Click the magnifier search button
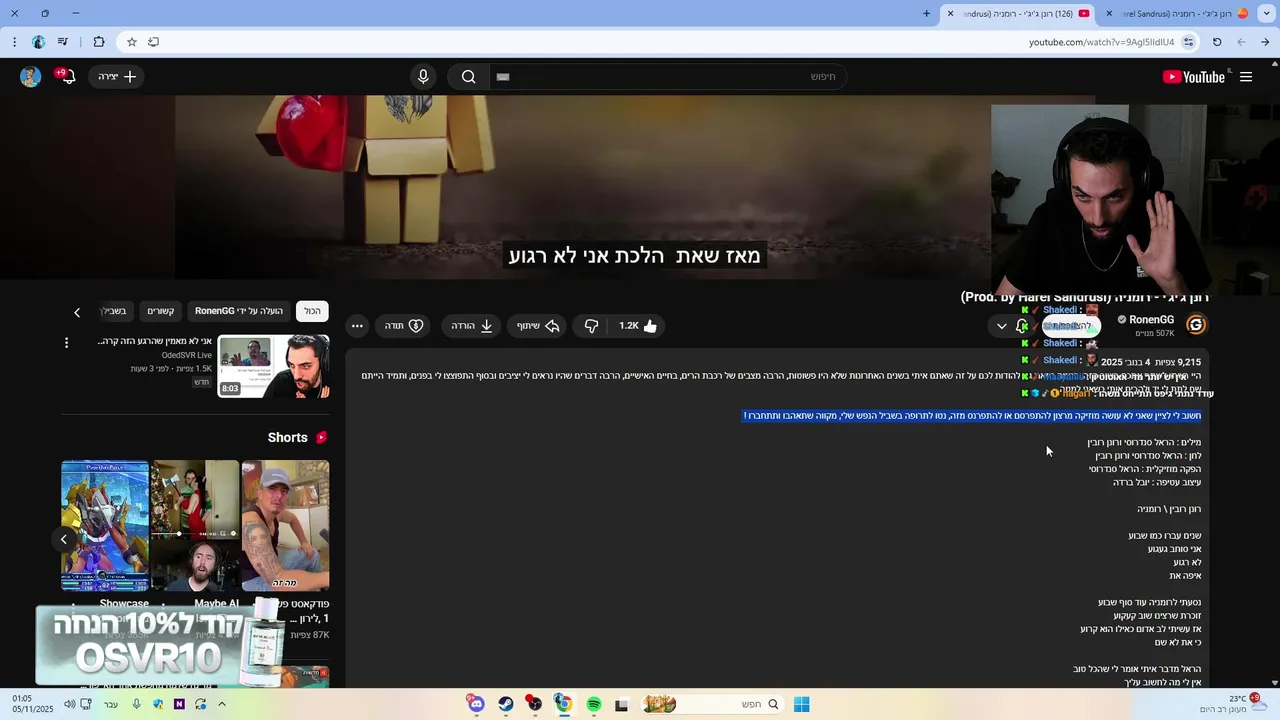The image size is (1280, 720). (468, 77)
